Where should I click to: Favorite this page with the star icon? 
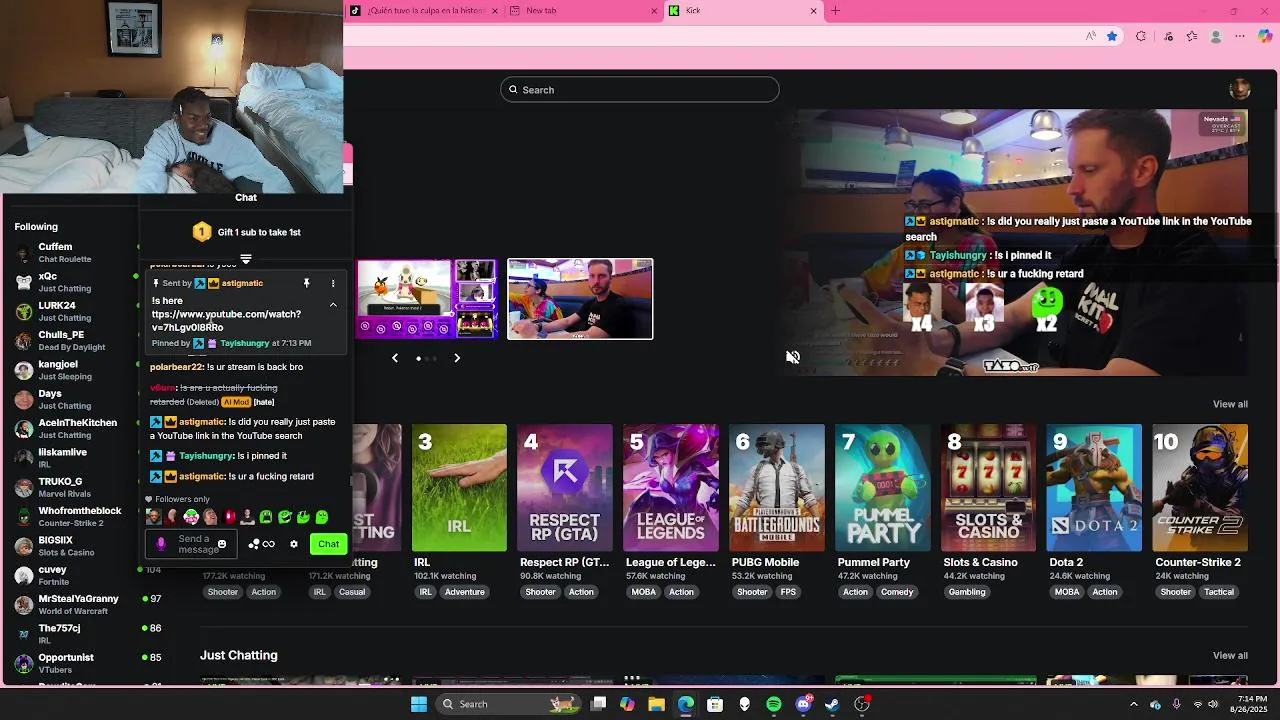point(1112,37)
